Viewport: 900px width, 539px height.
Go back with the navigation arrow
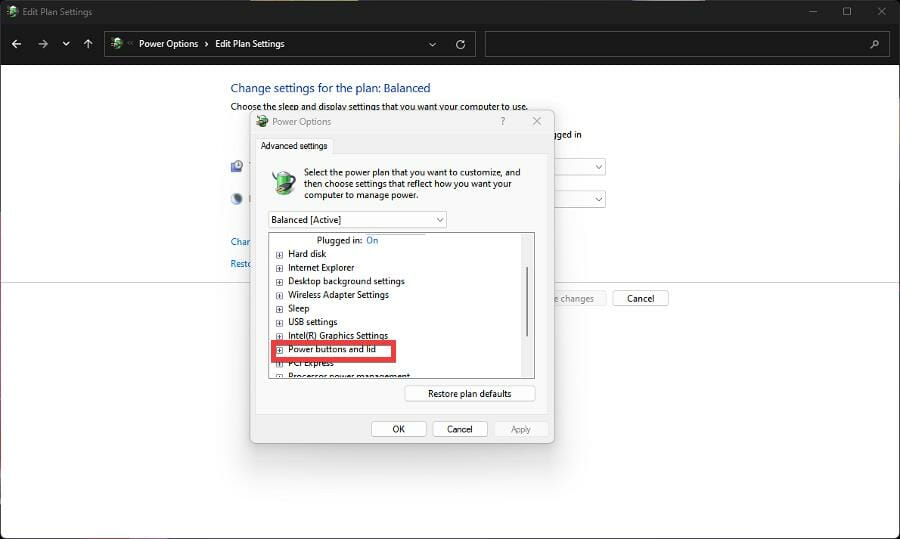pos(17,44)
